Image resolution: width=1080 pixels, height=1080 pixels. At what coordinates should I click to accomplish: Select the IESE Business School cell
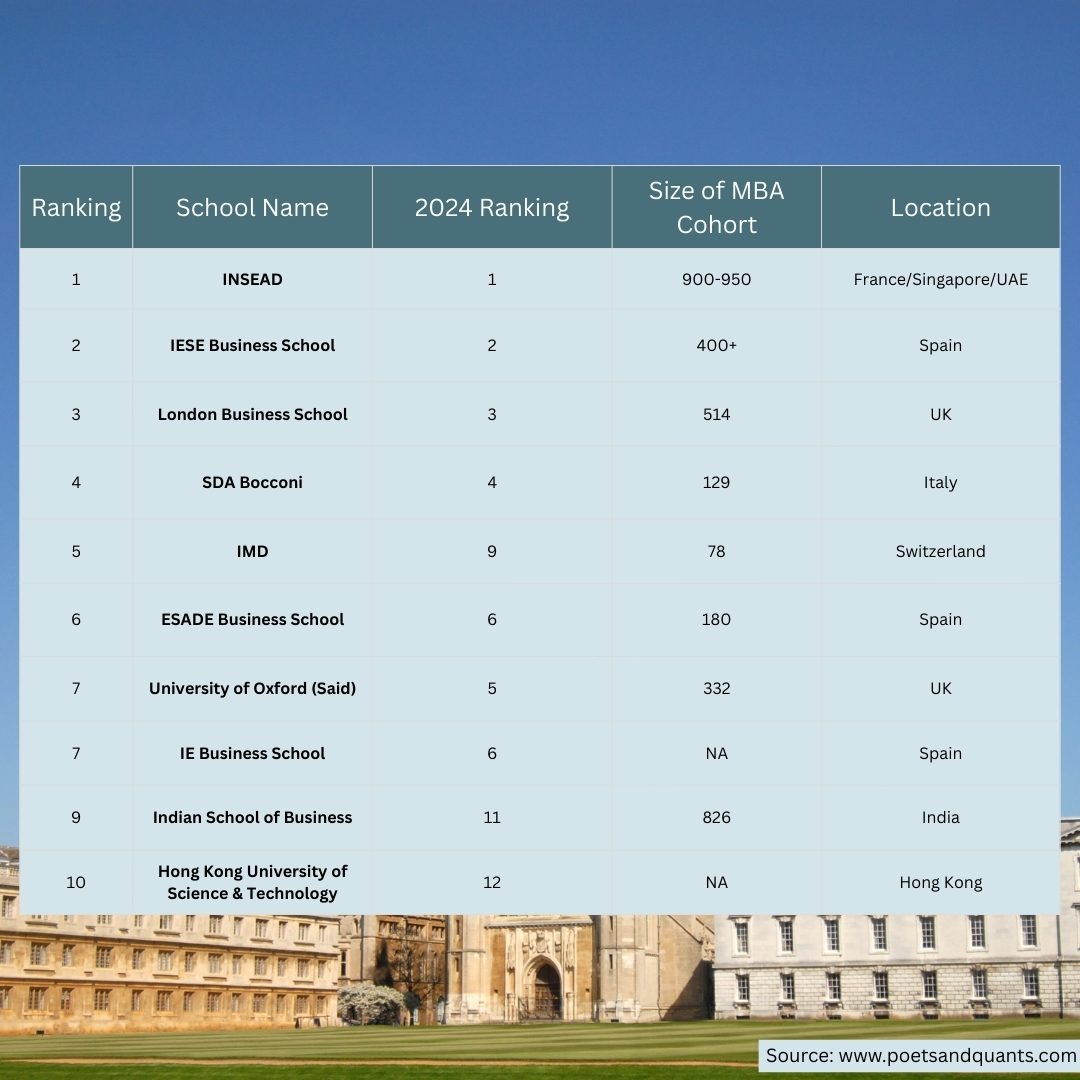[x=252, y=346]
